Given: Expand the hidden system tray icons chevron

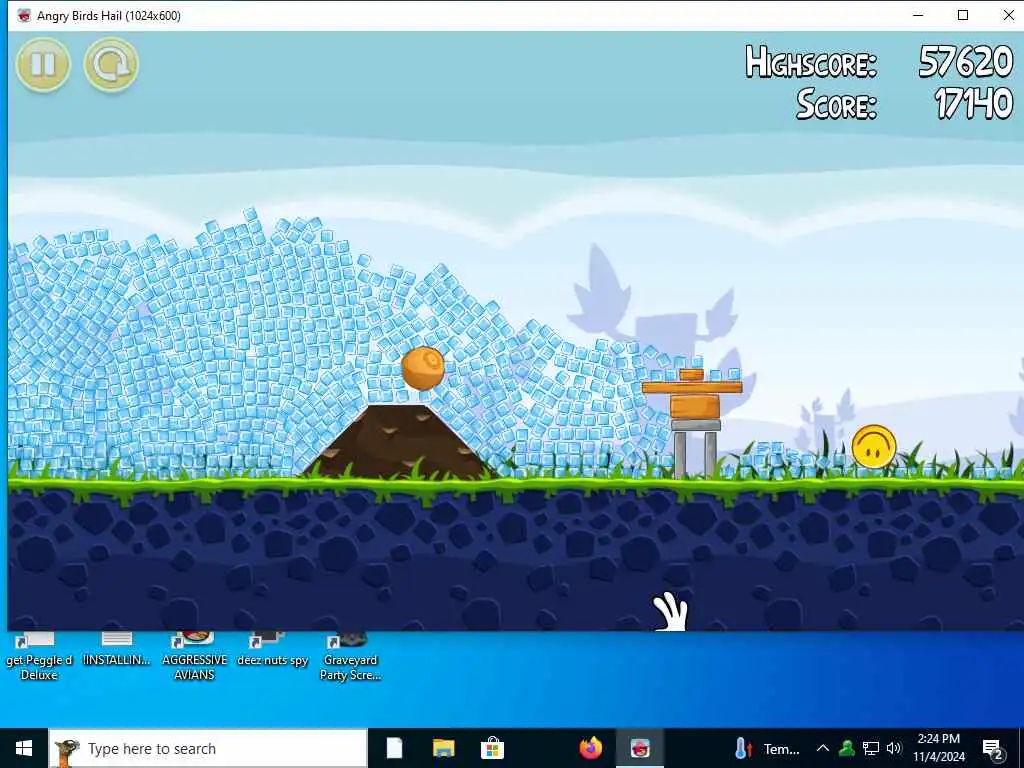Looking at the screenshot, I should pos(823,748).
